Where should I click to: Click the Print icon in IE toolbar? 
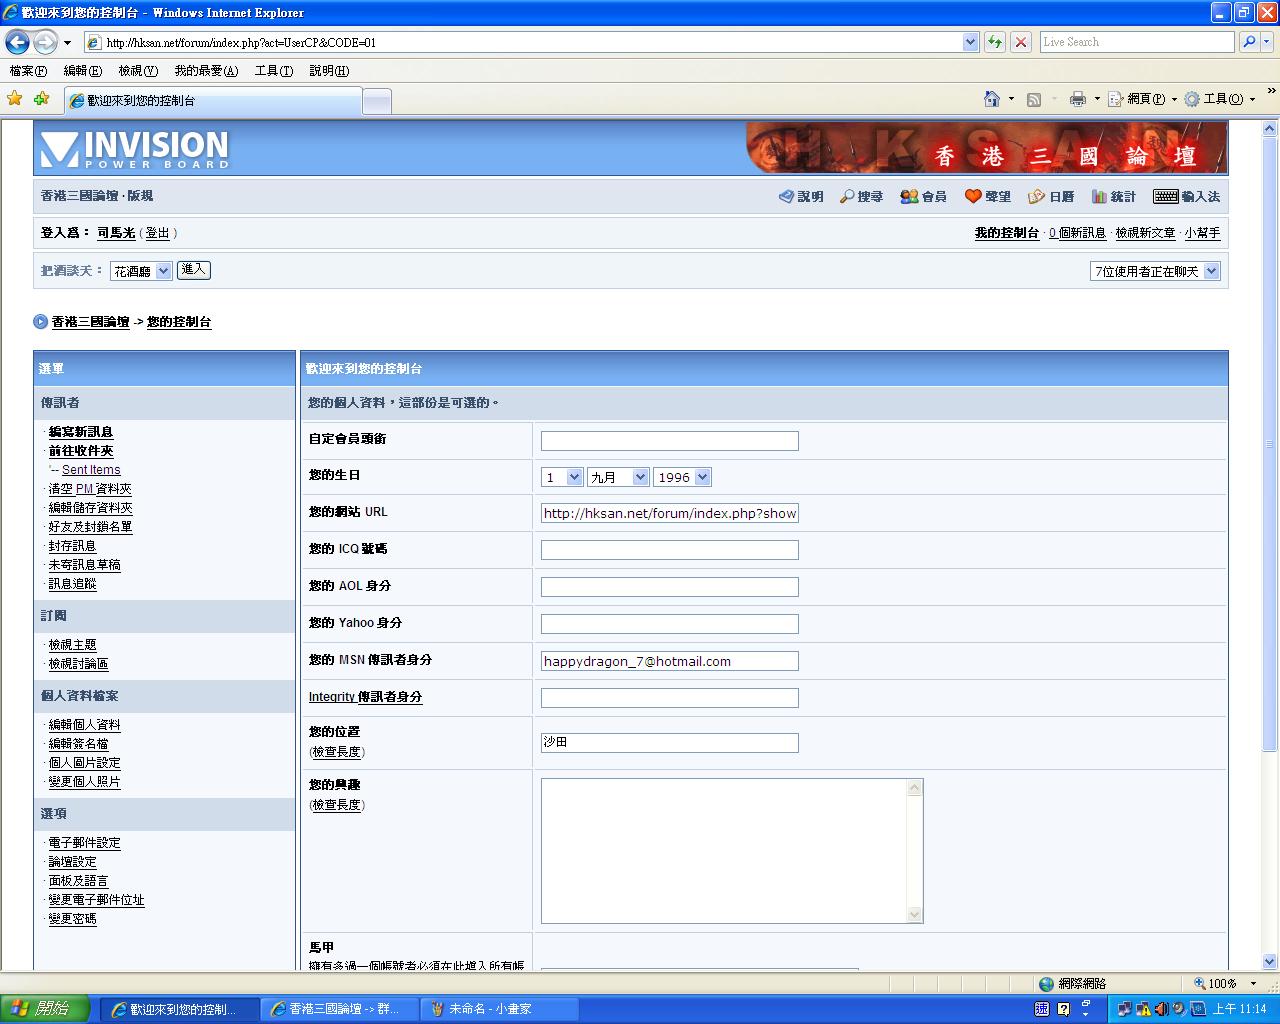tap(1077, 99)
